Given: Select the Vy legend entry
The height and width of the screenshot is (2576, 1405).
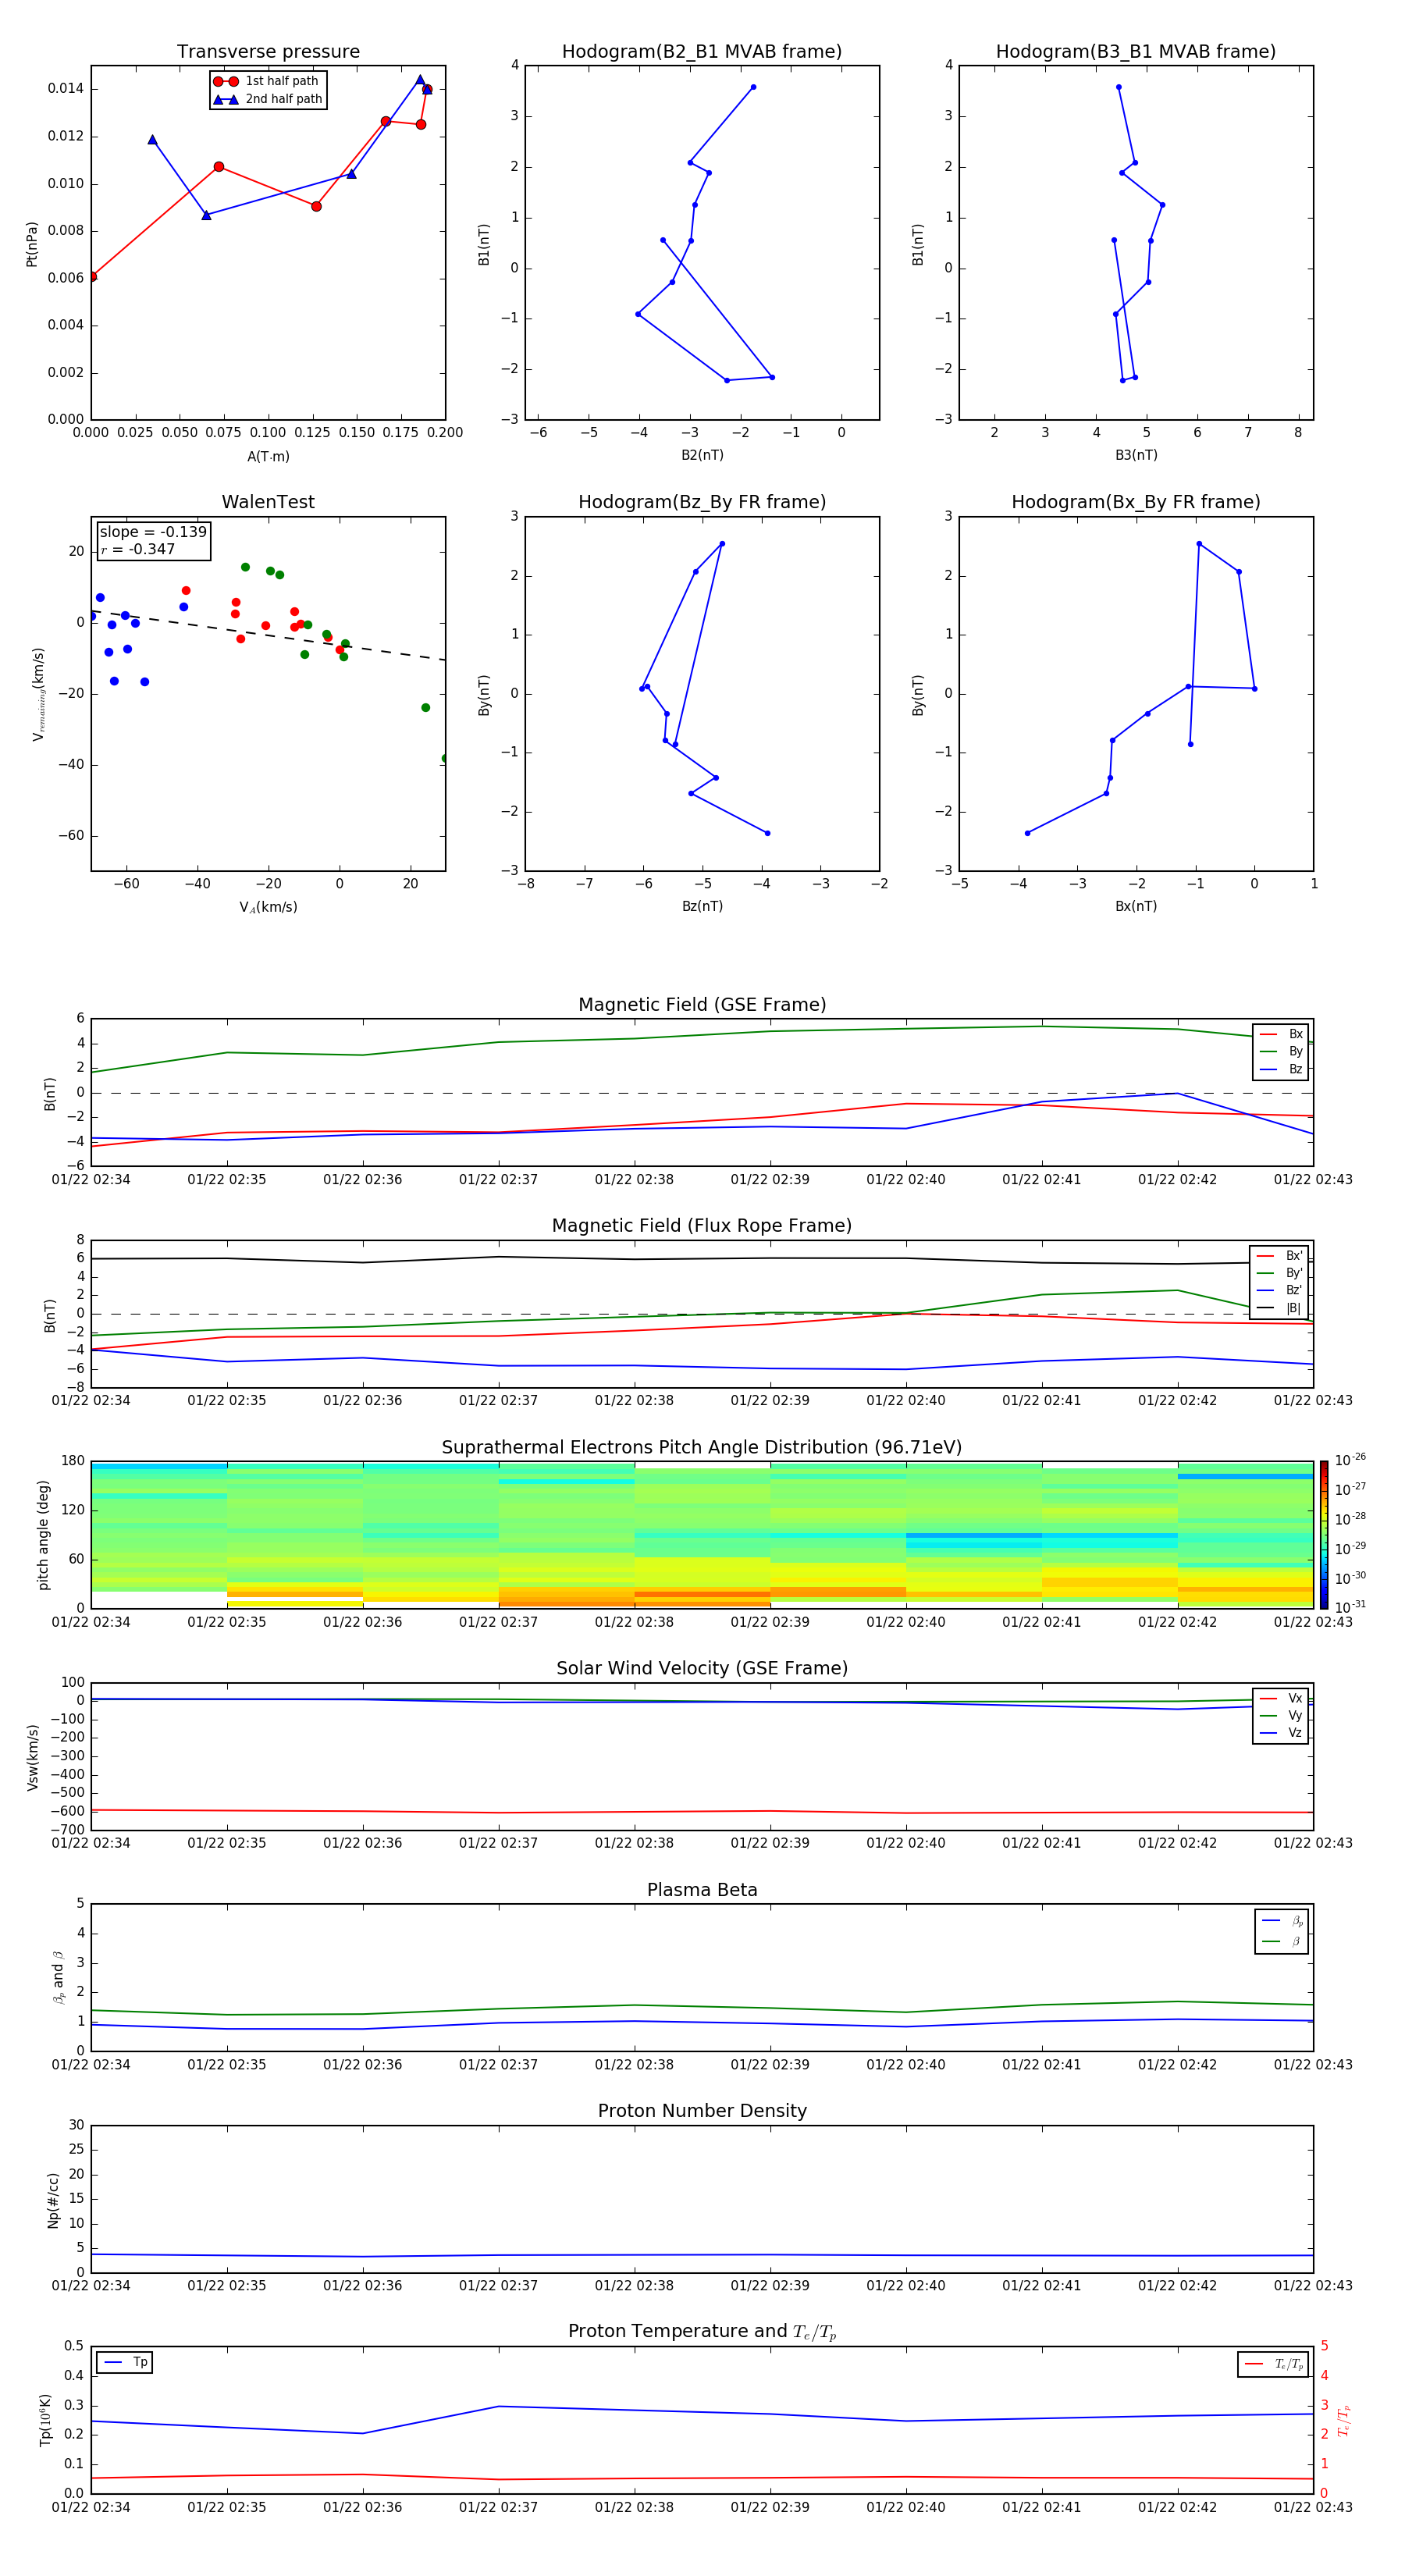Looking at the screenshot, I should (x=1281, y=1715).
